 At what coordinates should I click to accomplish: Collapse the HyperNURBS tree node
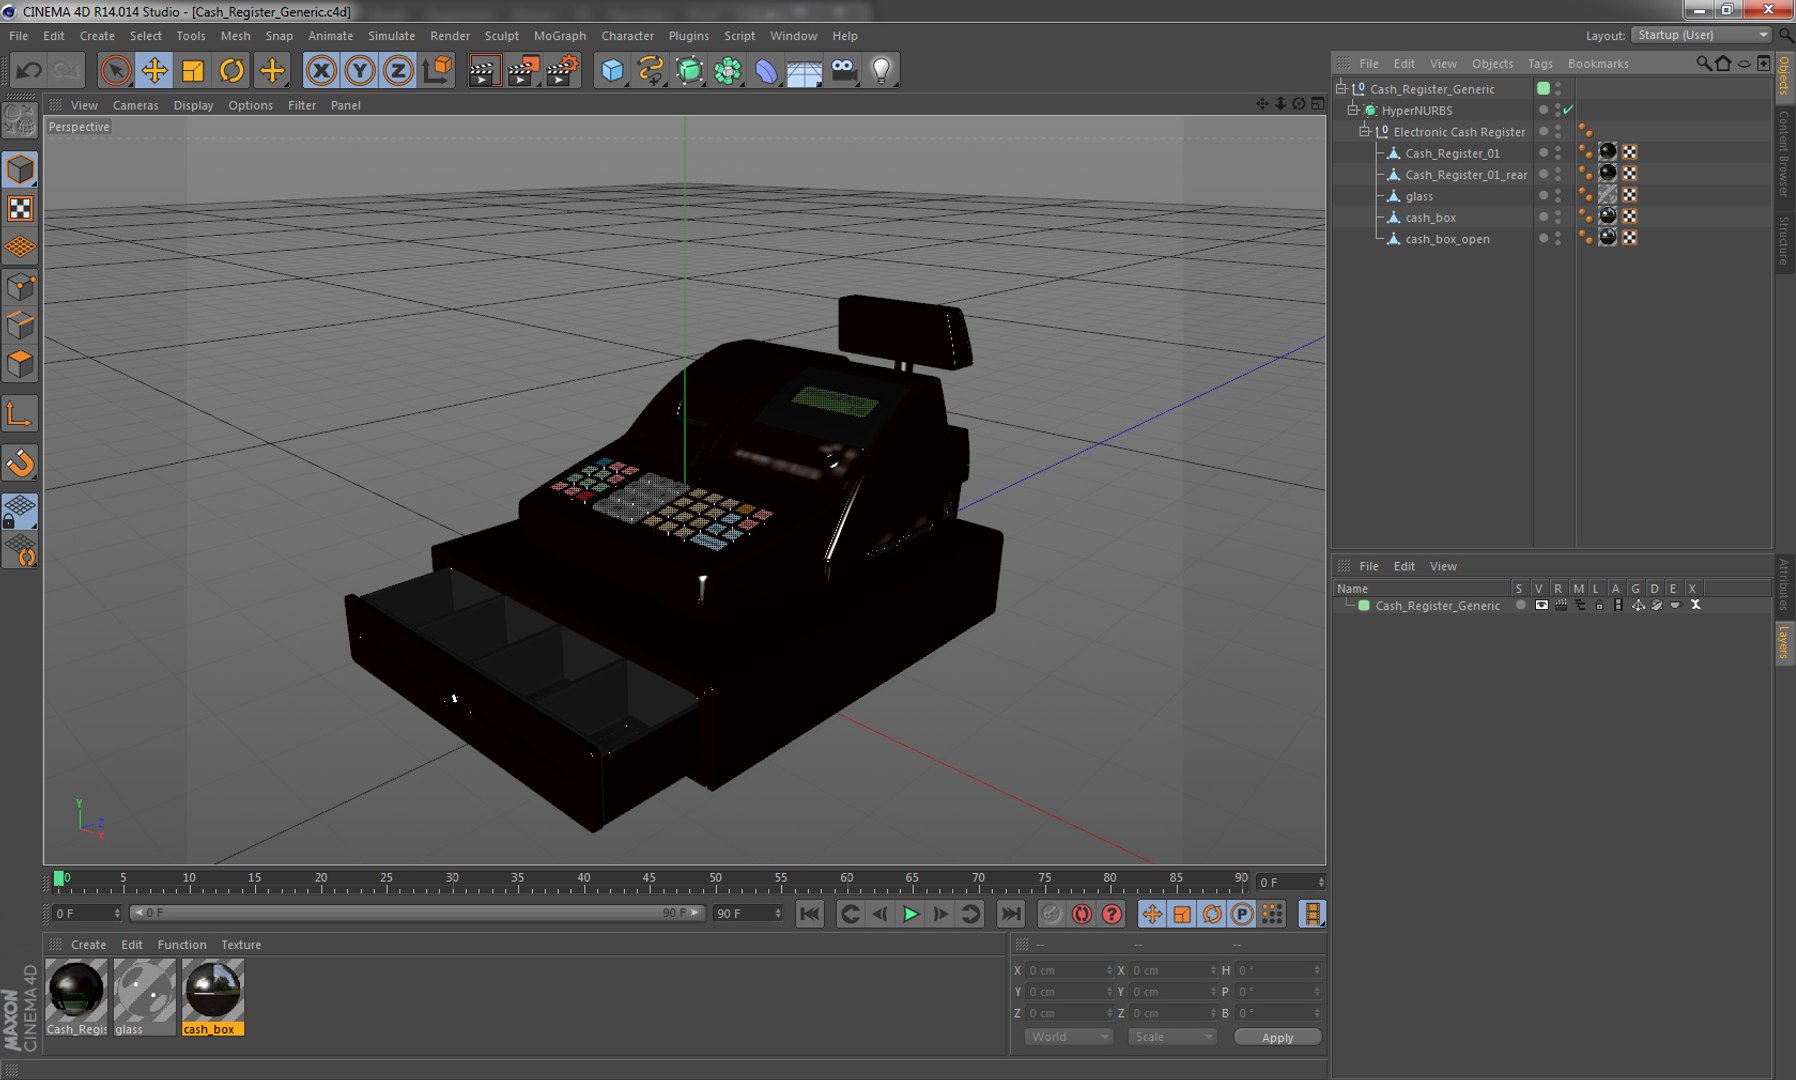click(1354, 110)
